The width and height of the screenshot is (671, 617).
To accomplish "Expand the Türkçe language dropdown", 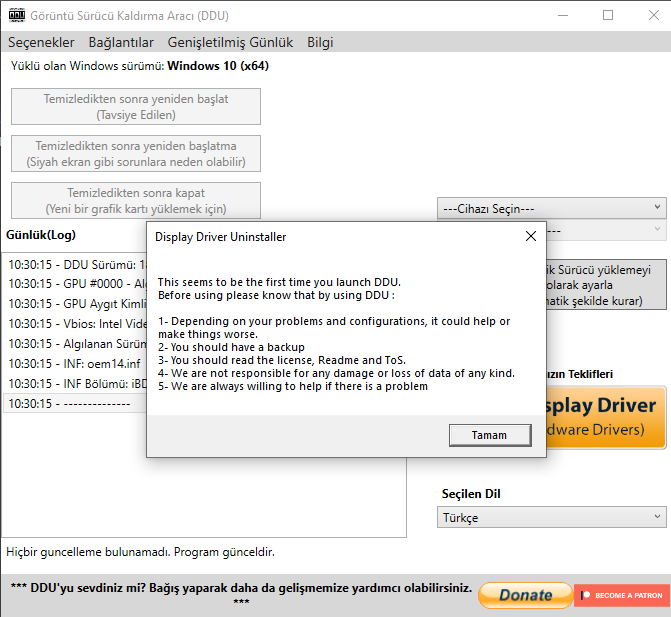I will pos(552,517).
